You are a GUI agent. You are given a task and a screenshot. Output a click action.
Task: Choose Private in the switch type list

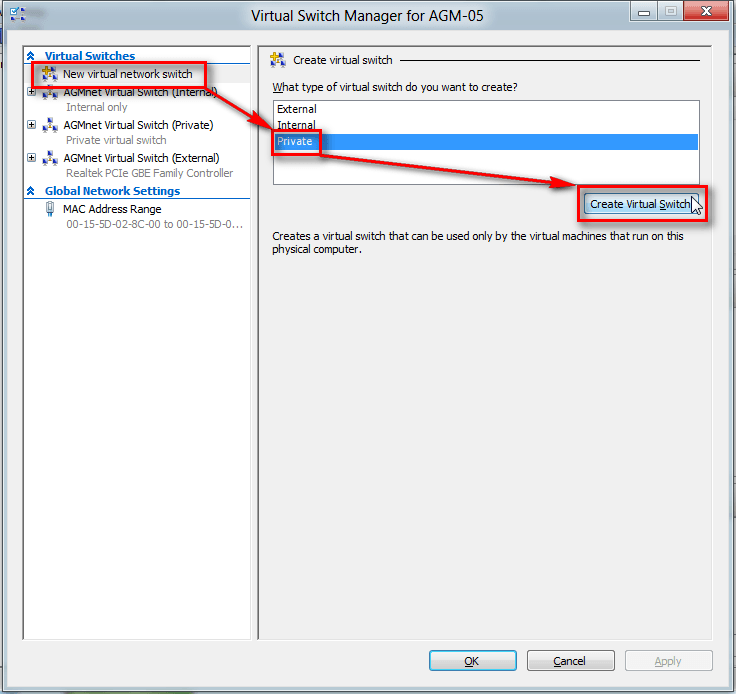tap(295, 142)
